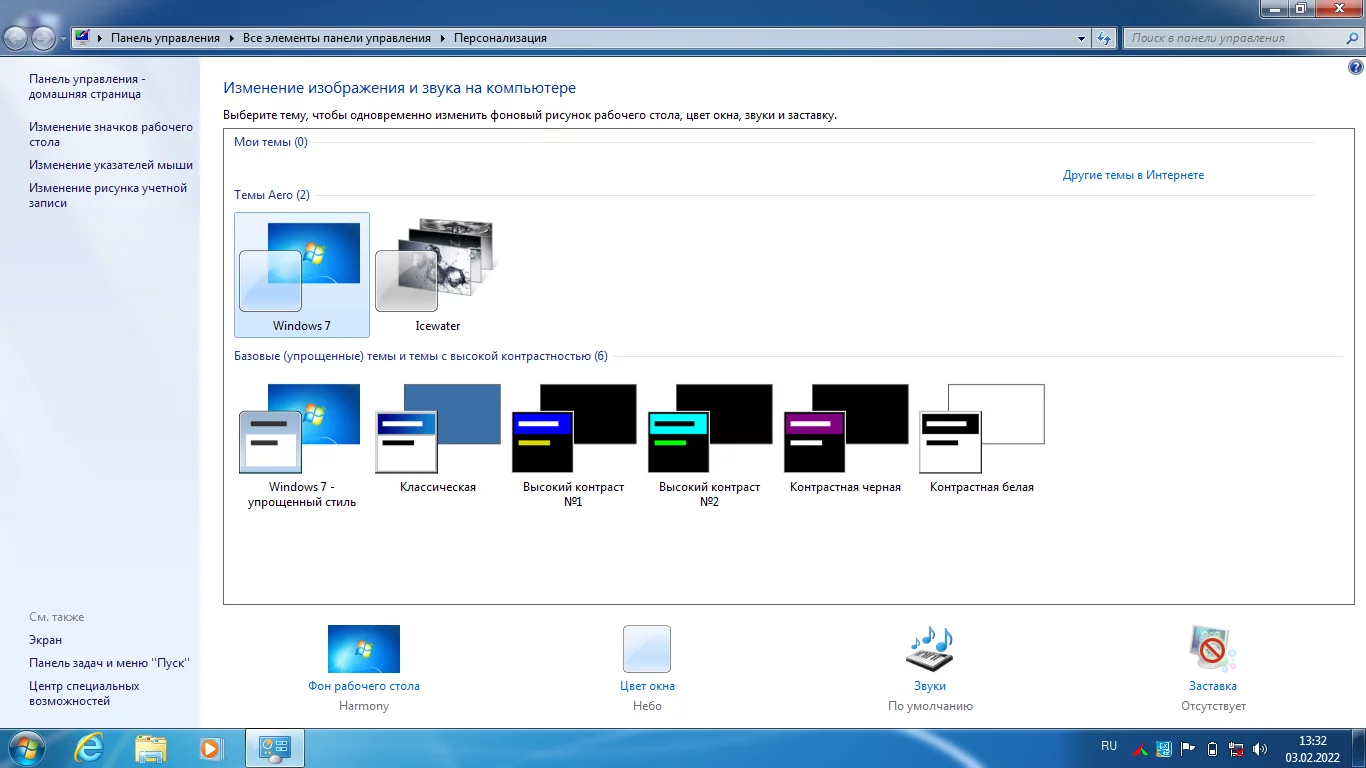Go forward with the Forward arrow button

click(43, 38)
